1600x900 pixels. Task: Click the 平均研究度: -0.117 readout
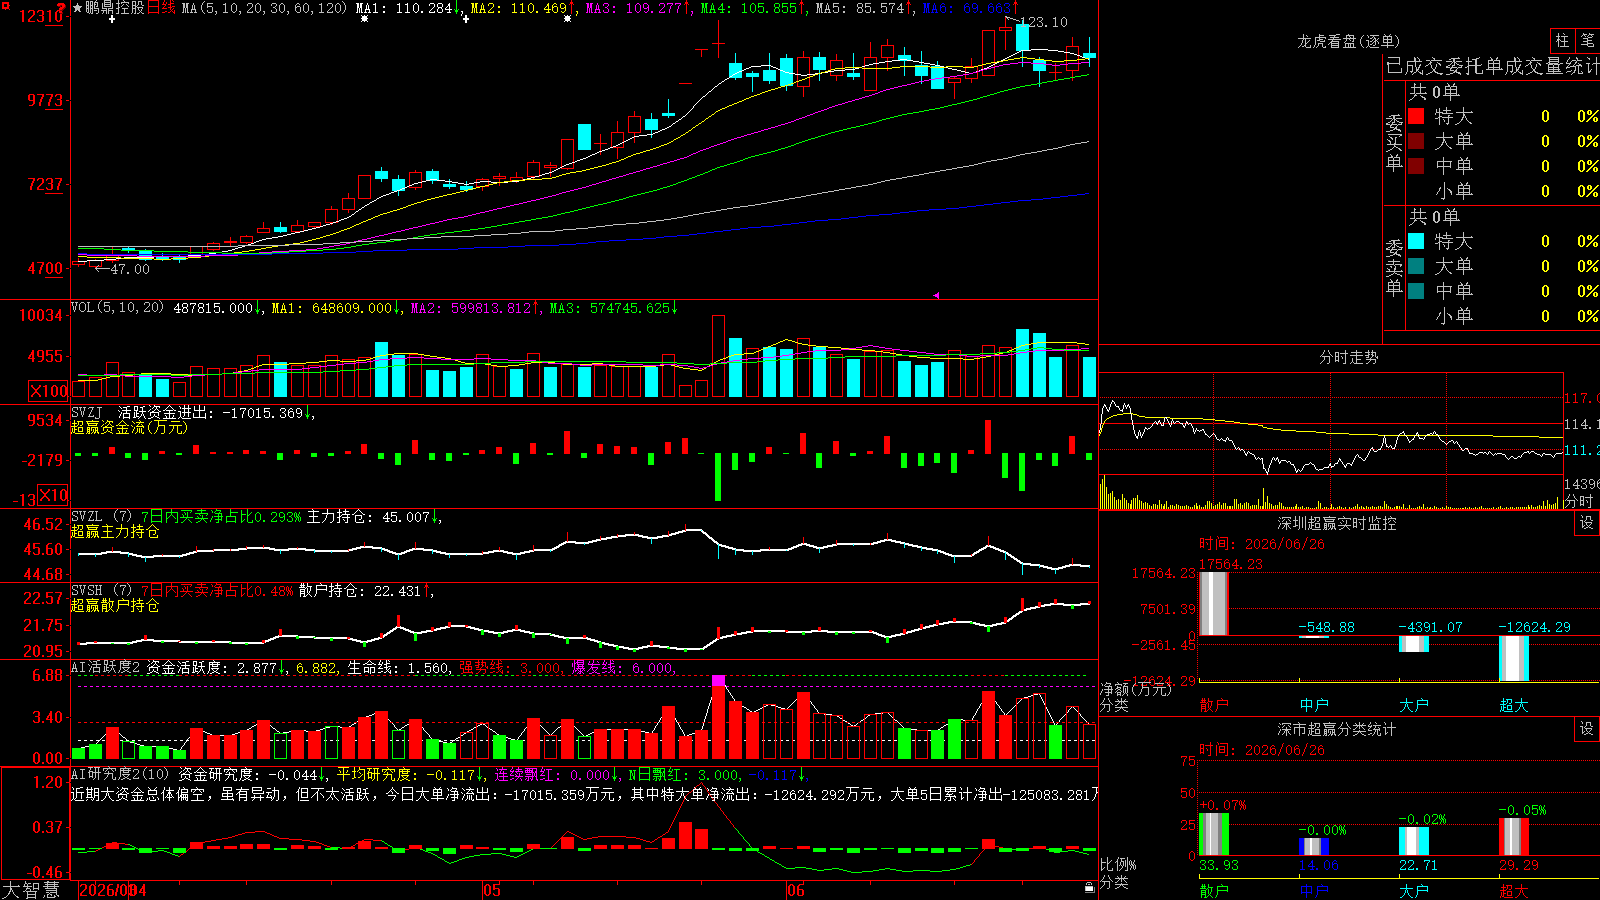click(410, 774)
